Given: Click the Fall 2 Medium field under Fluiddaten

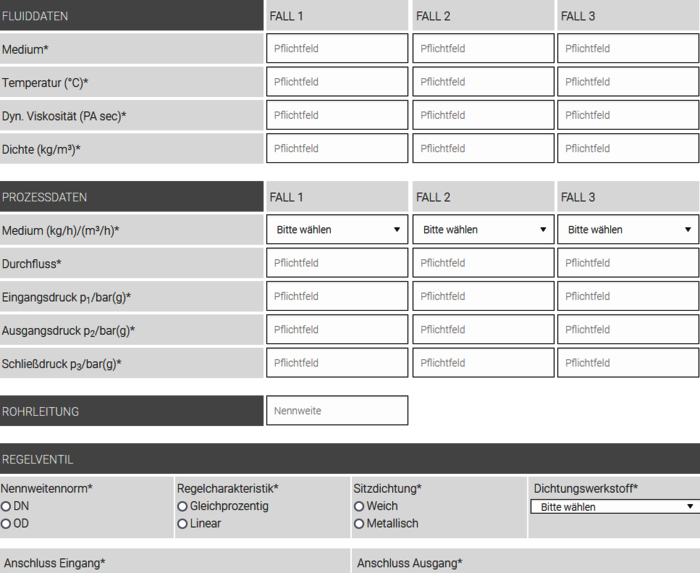Looking at the screenshot, I should coord(483,48).
